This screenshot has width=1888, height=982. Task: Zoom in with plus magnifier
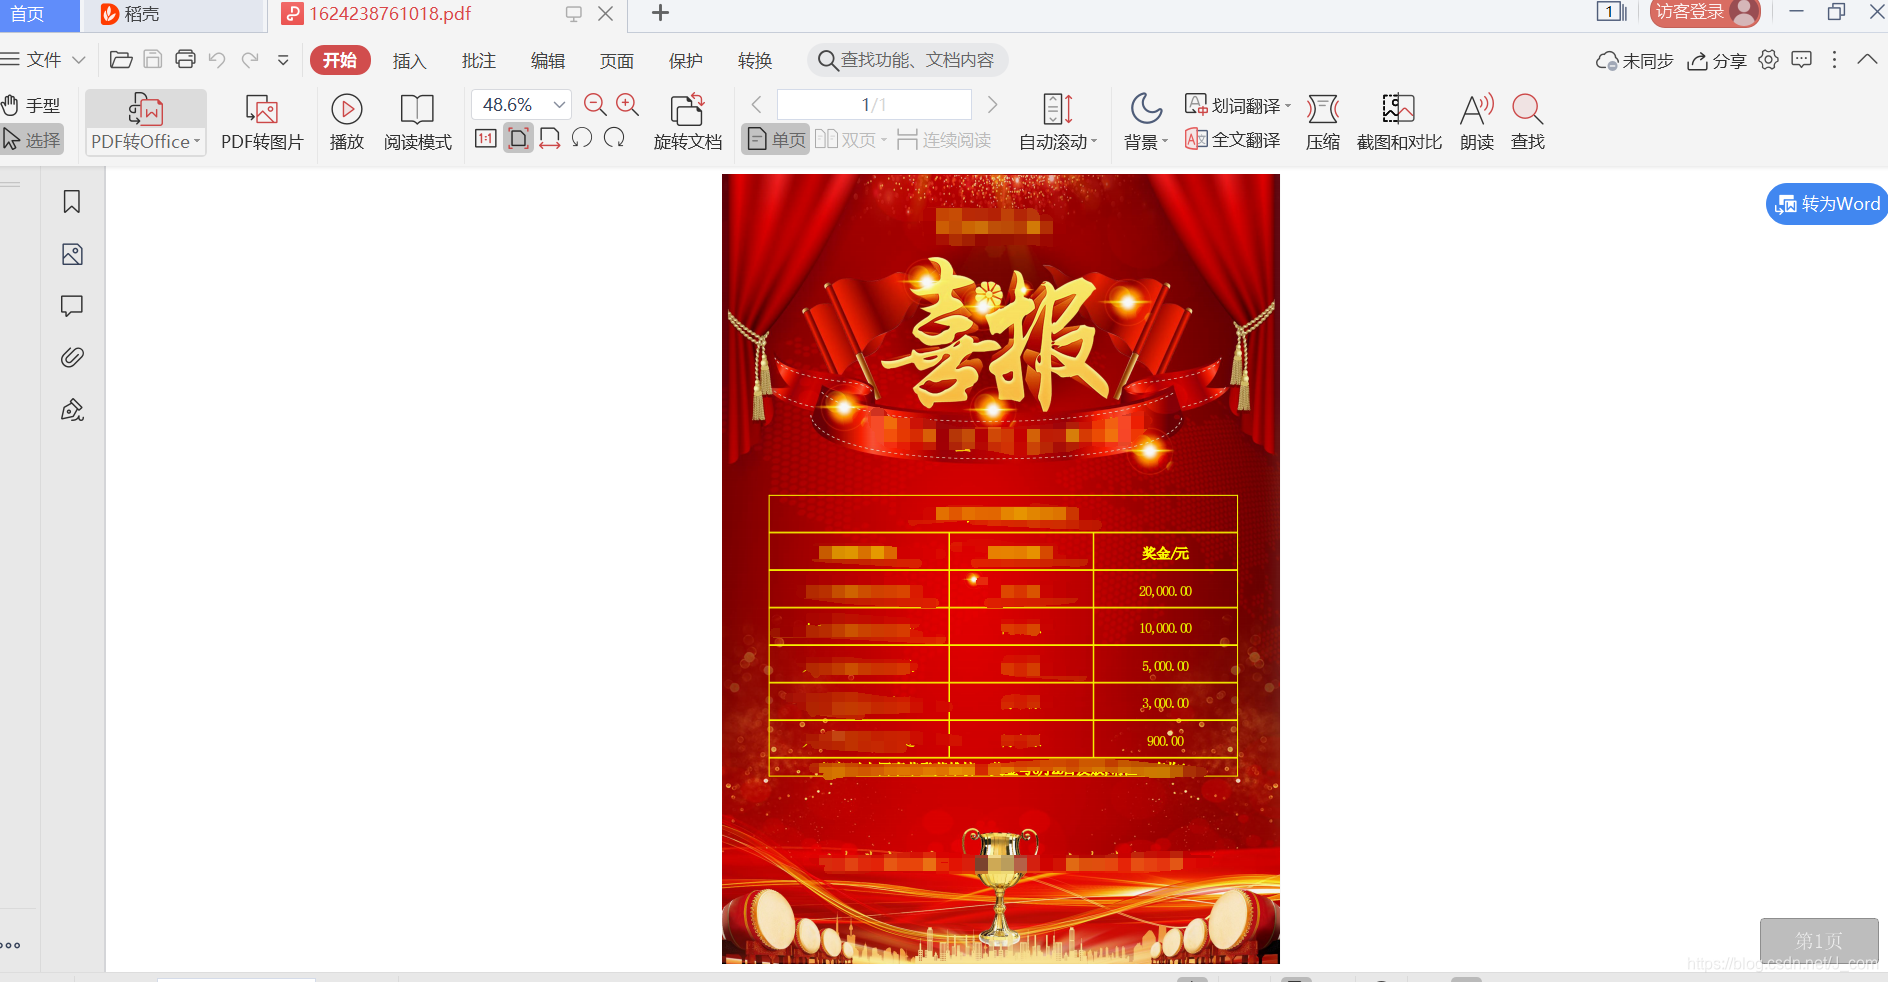[628, 104]
